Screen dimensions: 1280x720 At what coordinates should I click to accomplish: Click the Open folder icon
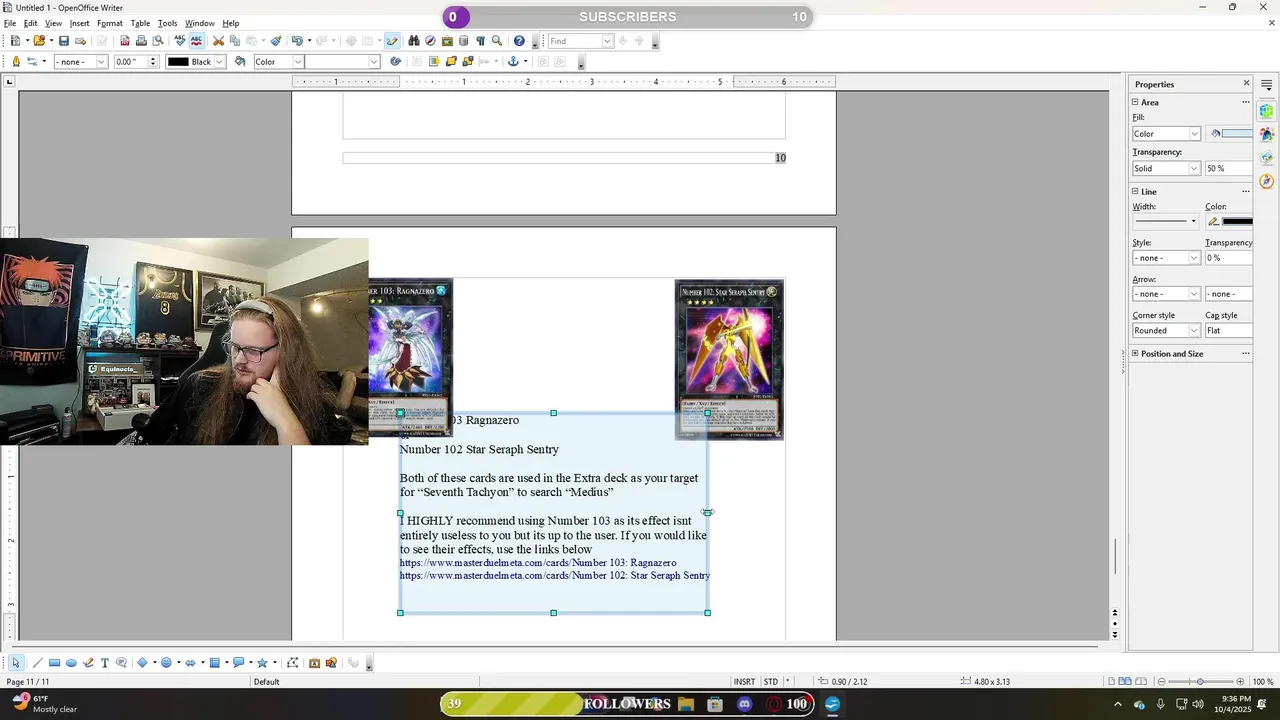39,41
